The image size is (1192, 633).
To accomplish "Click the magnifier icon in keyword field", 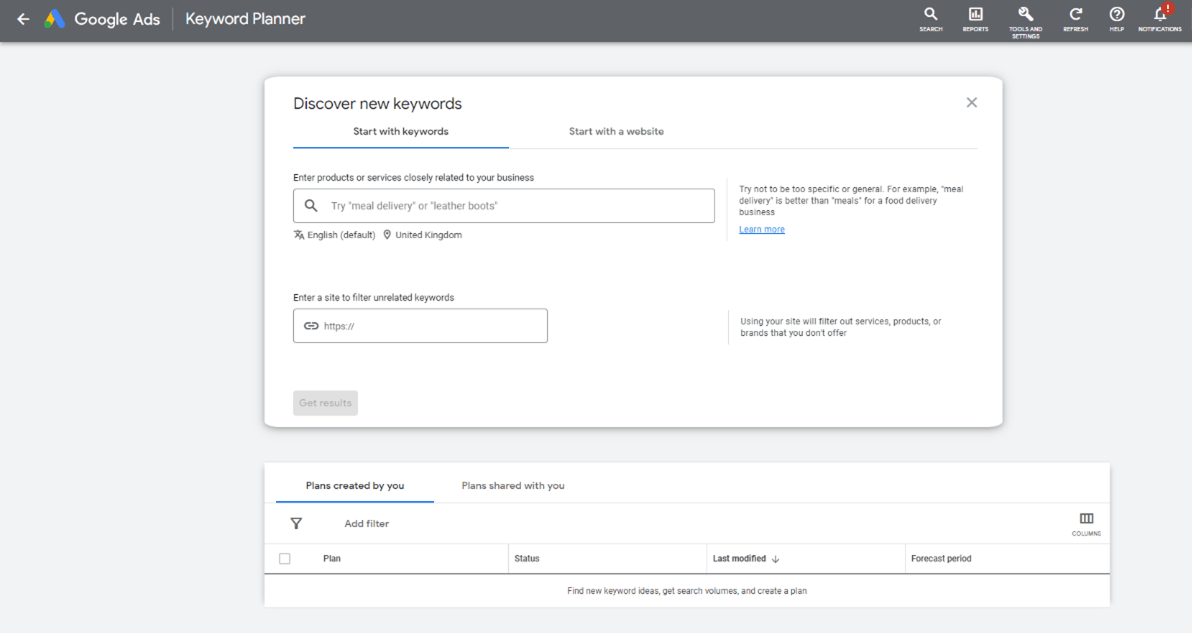I will coord(311,206).
